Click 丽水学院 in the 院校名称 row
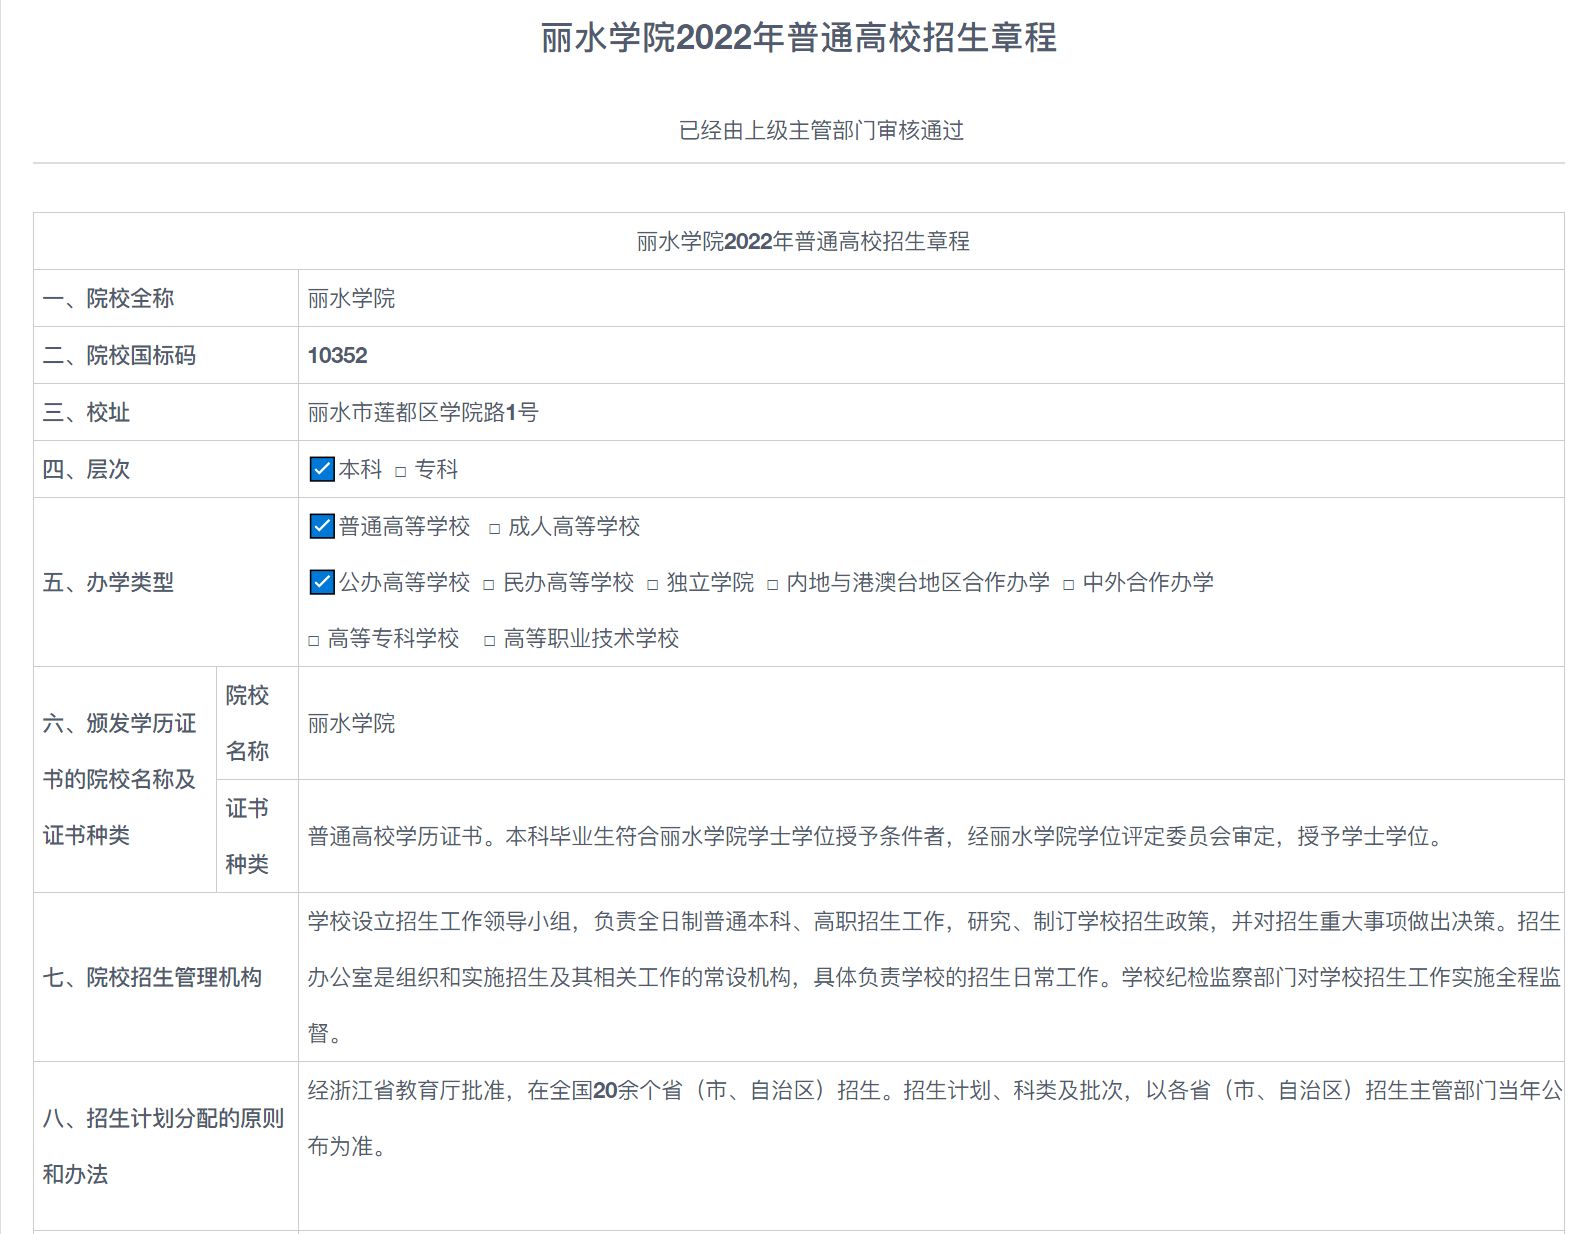 point(351,723)
